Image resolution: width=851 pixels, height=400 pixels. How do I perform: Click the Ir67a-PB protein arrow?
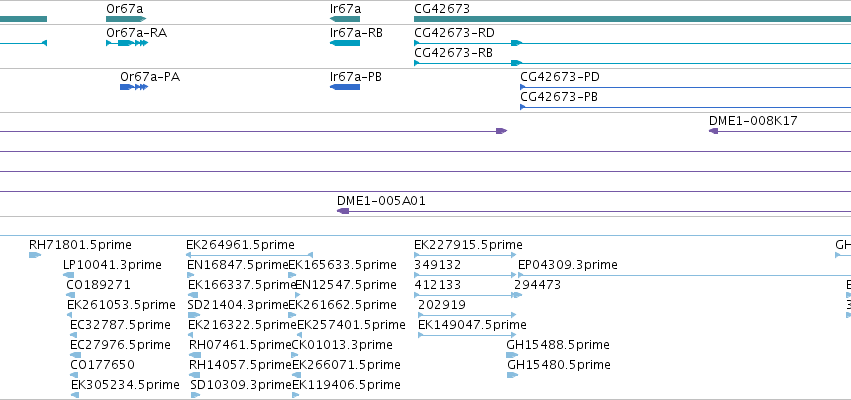[344, 87]
